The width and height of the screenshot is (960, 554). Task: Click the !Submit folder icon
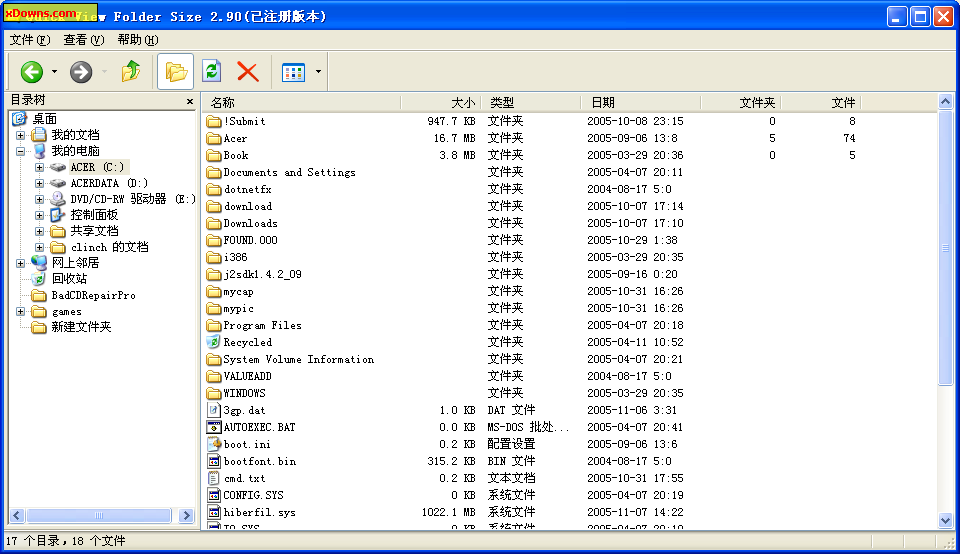point(214,121)
